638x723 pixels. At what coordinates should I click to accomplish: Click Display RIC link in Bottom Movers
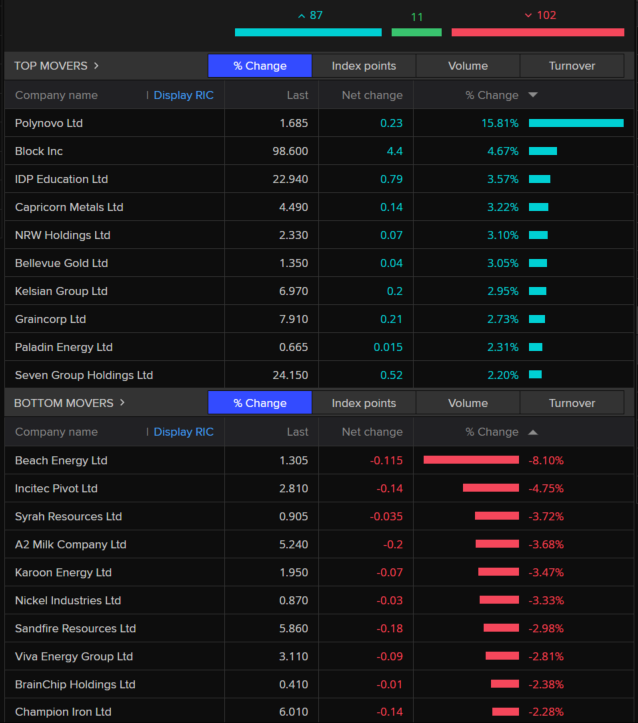[x=183, y=432]
